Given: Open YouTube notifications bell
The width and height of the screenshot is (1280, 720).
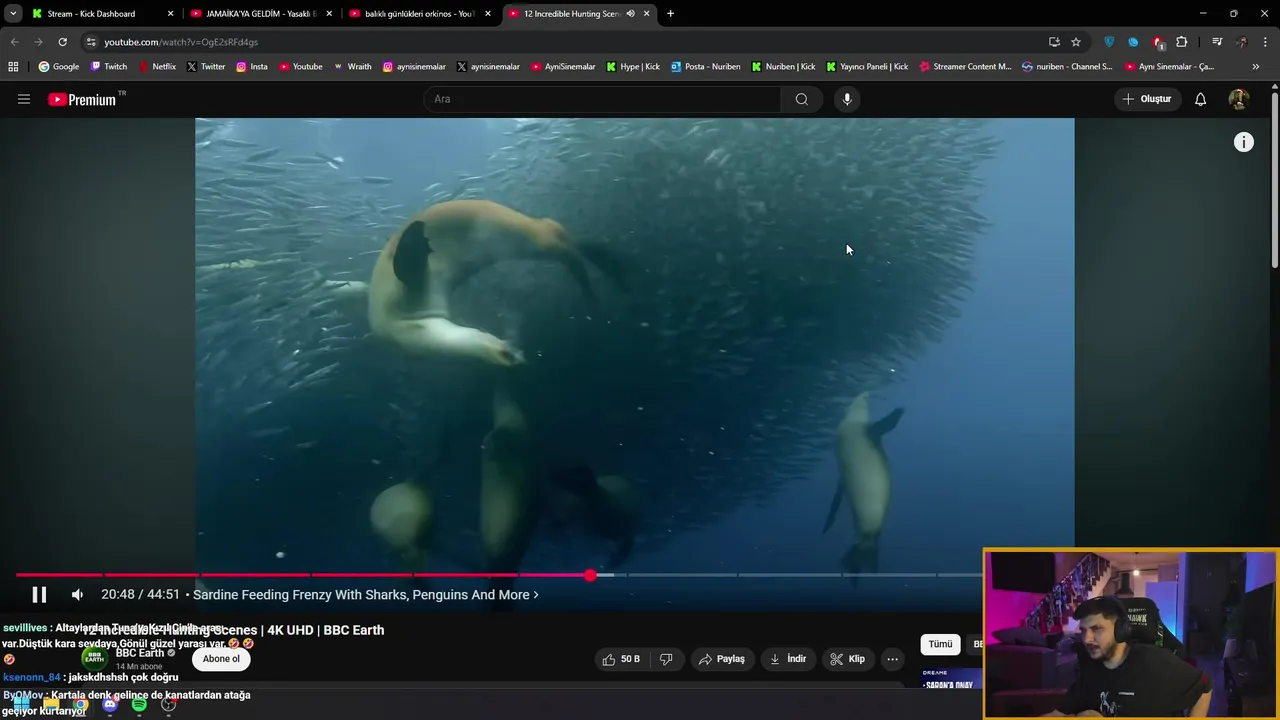Looking at the screenshot, I should coord(1201,99).
